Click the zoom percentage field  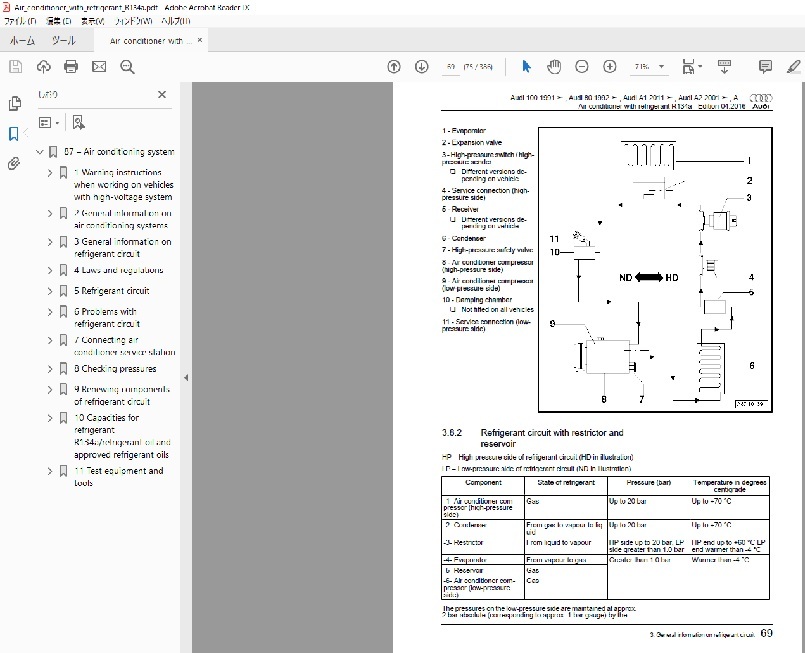click(x=642, y=67)
